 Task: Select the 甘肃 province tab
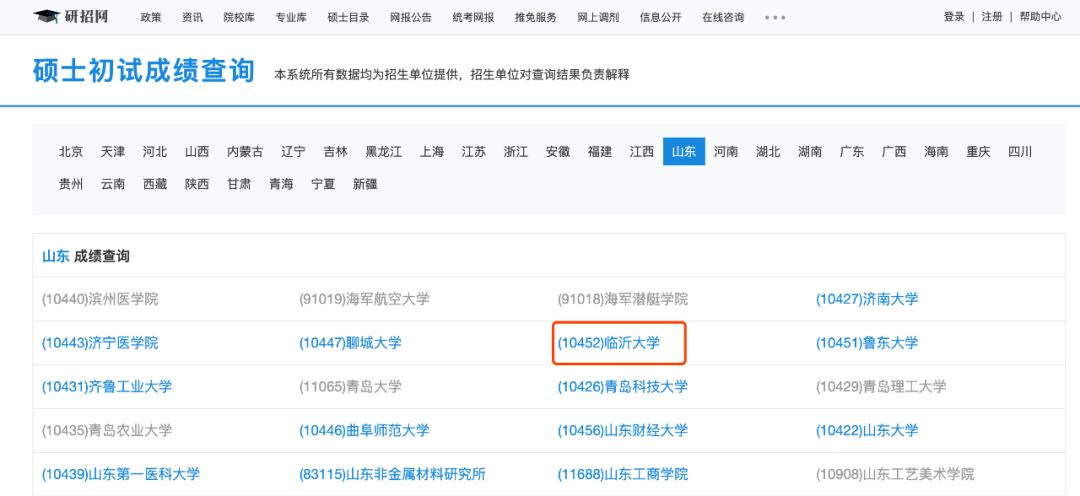click(x=239, y=184)
